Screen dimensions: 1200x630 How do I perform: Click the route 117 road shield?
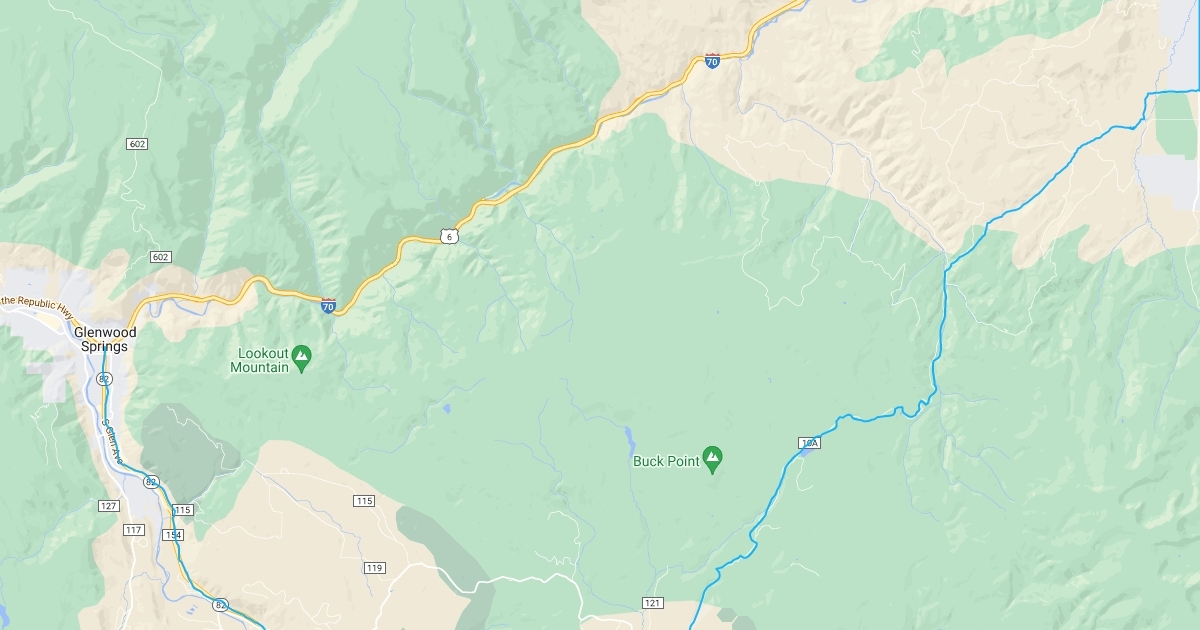point(134,529)
